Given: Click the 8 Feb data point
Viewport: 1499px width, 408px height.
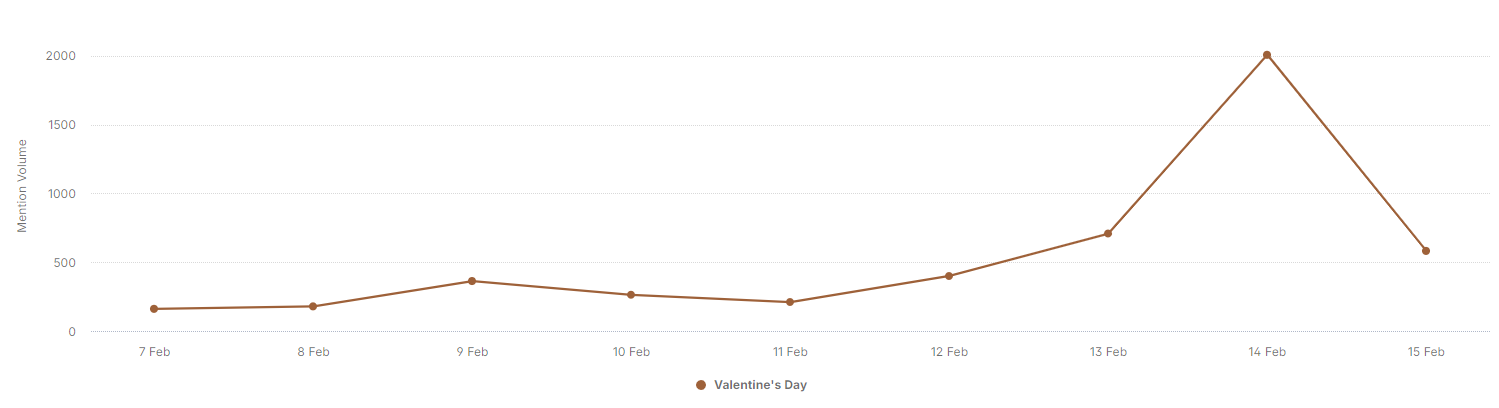Looking at the screenshot, I should coord(313,306).
